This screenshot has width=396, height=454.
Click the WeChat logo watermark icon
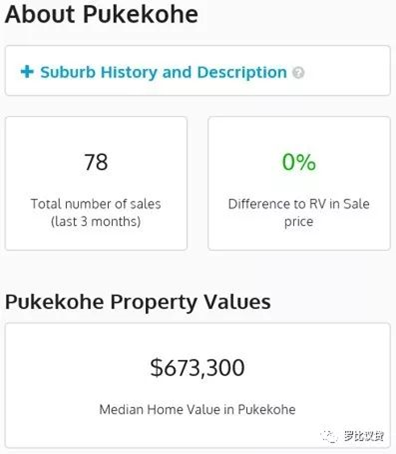pos(329,436)
